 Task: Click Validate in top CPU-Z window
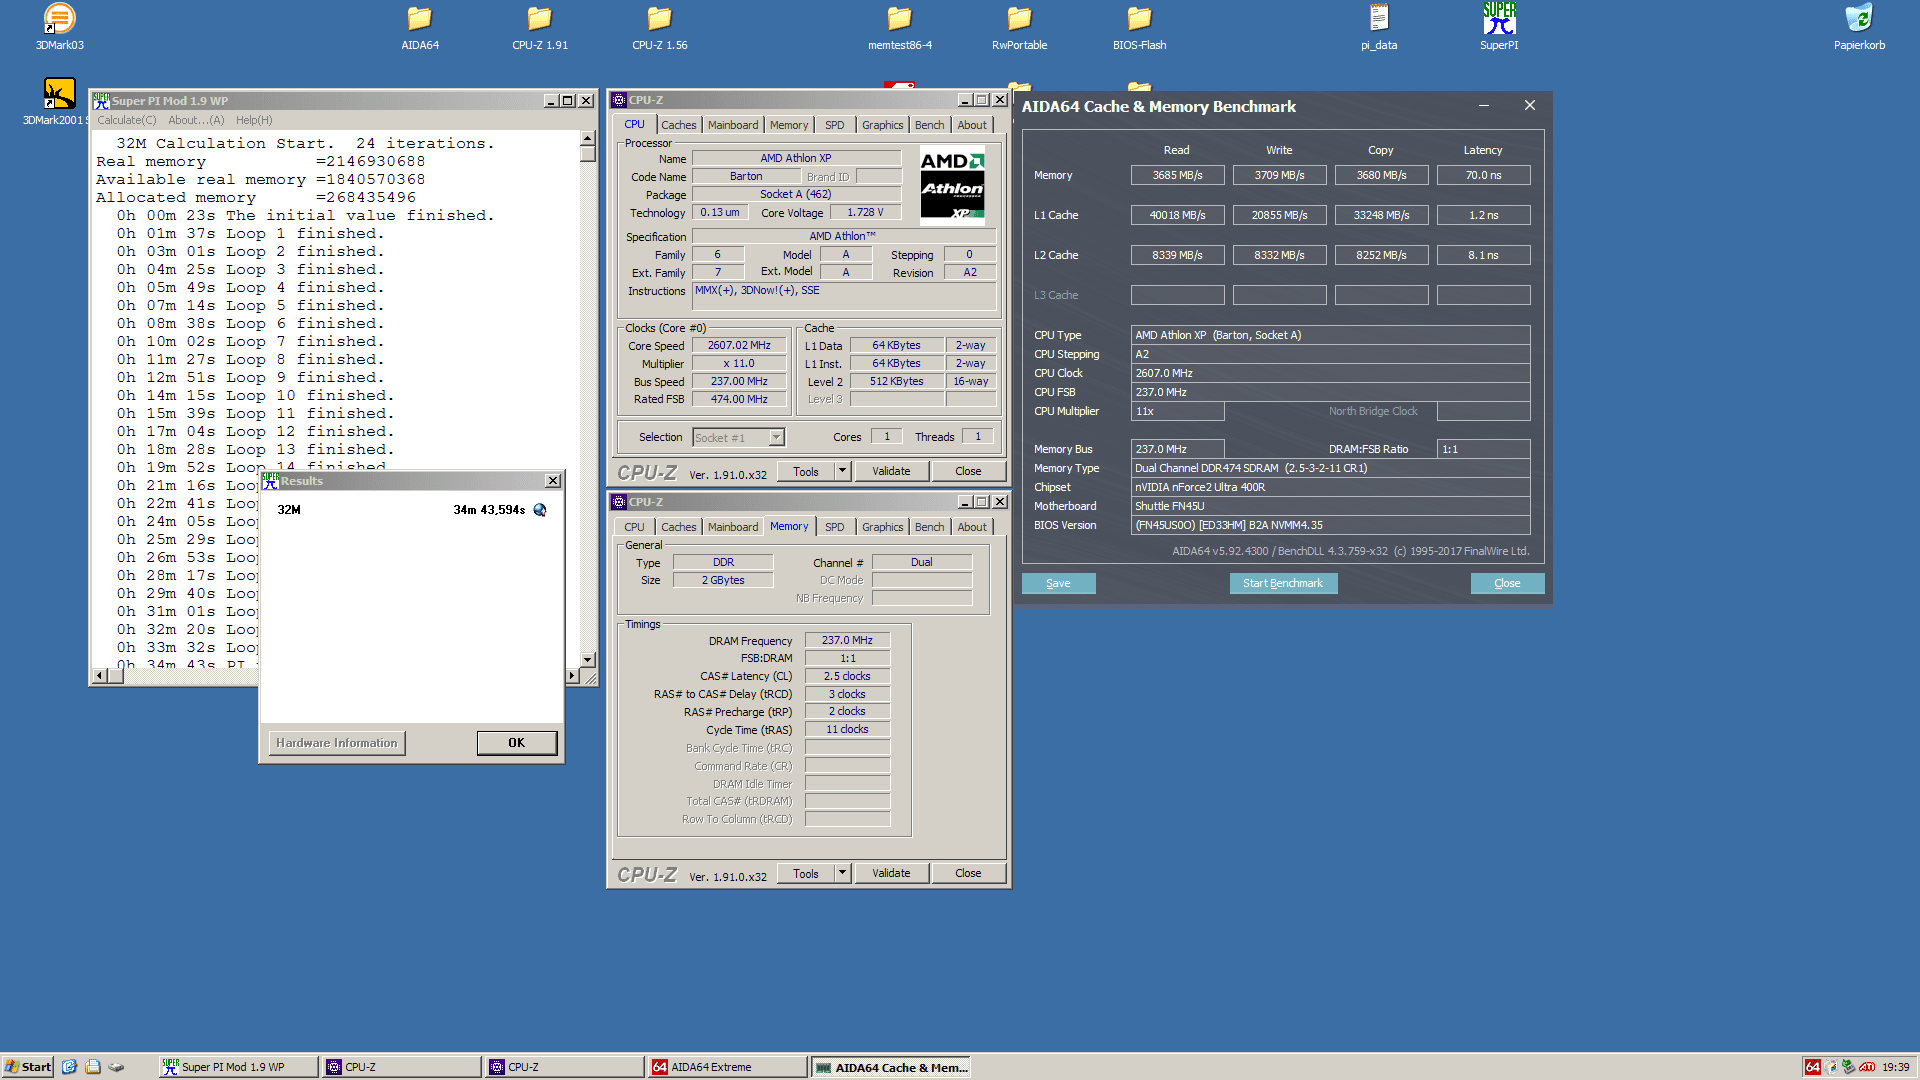tap(891, 471)
